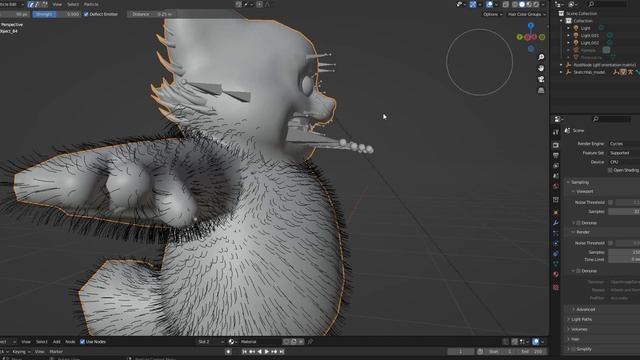Open the Options popover button
The image size is (640, 360).
click(x=492, y=14)
